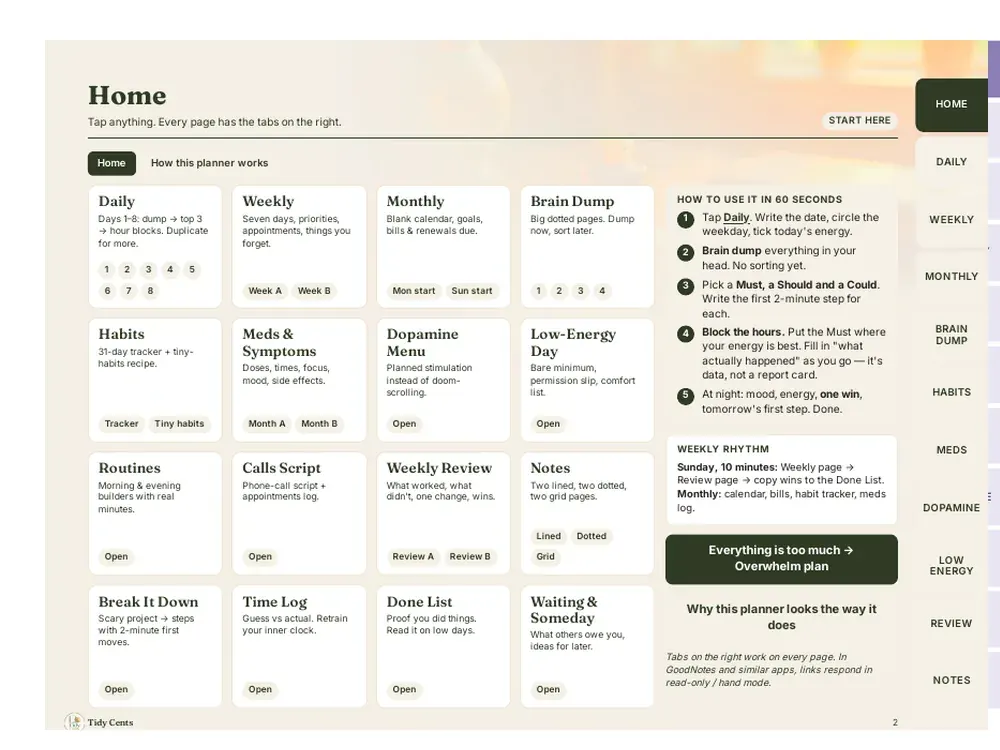This screenshot has height=750, width=1000.
Task: Jump to the MEDS side tab
Action: click(951, 450)
